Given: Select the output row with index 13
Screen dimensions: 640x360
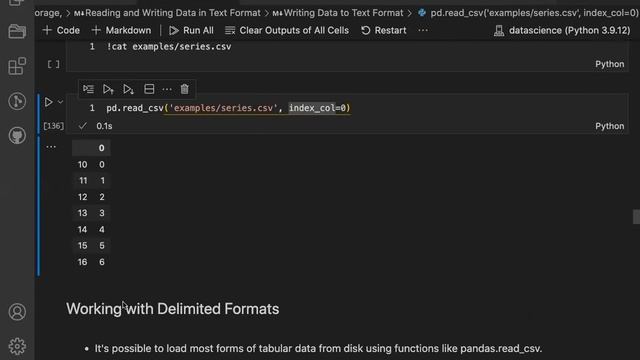Looking at the screenshot, I should coord(91,213).
